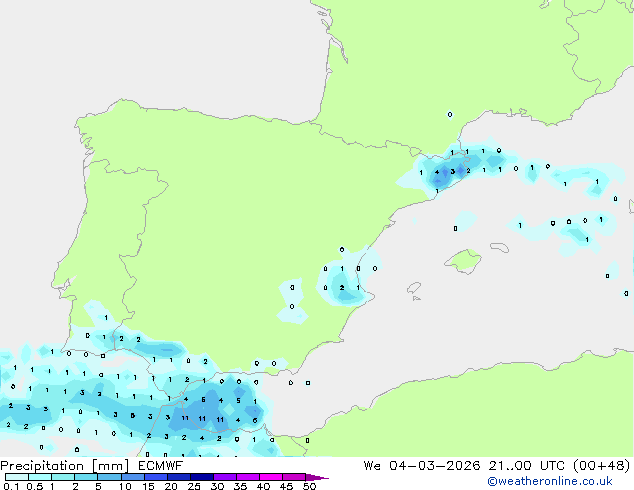
Task: Click the "50" legend scale label
Action: point(310,486)
